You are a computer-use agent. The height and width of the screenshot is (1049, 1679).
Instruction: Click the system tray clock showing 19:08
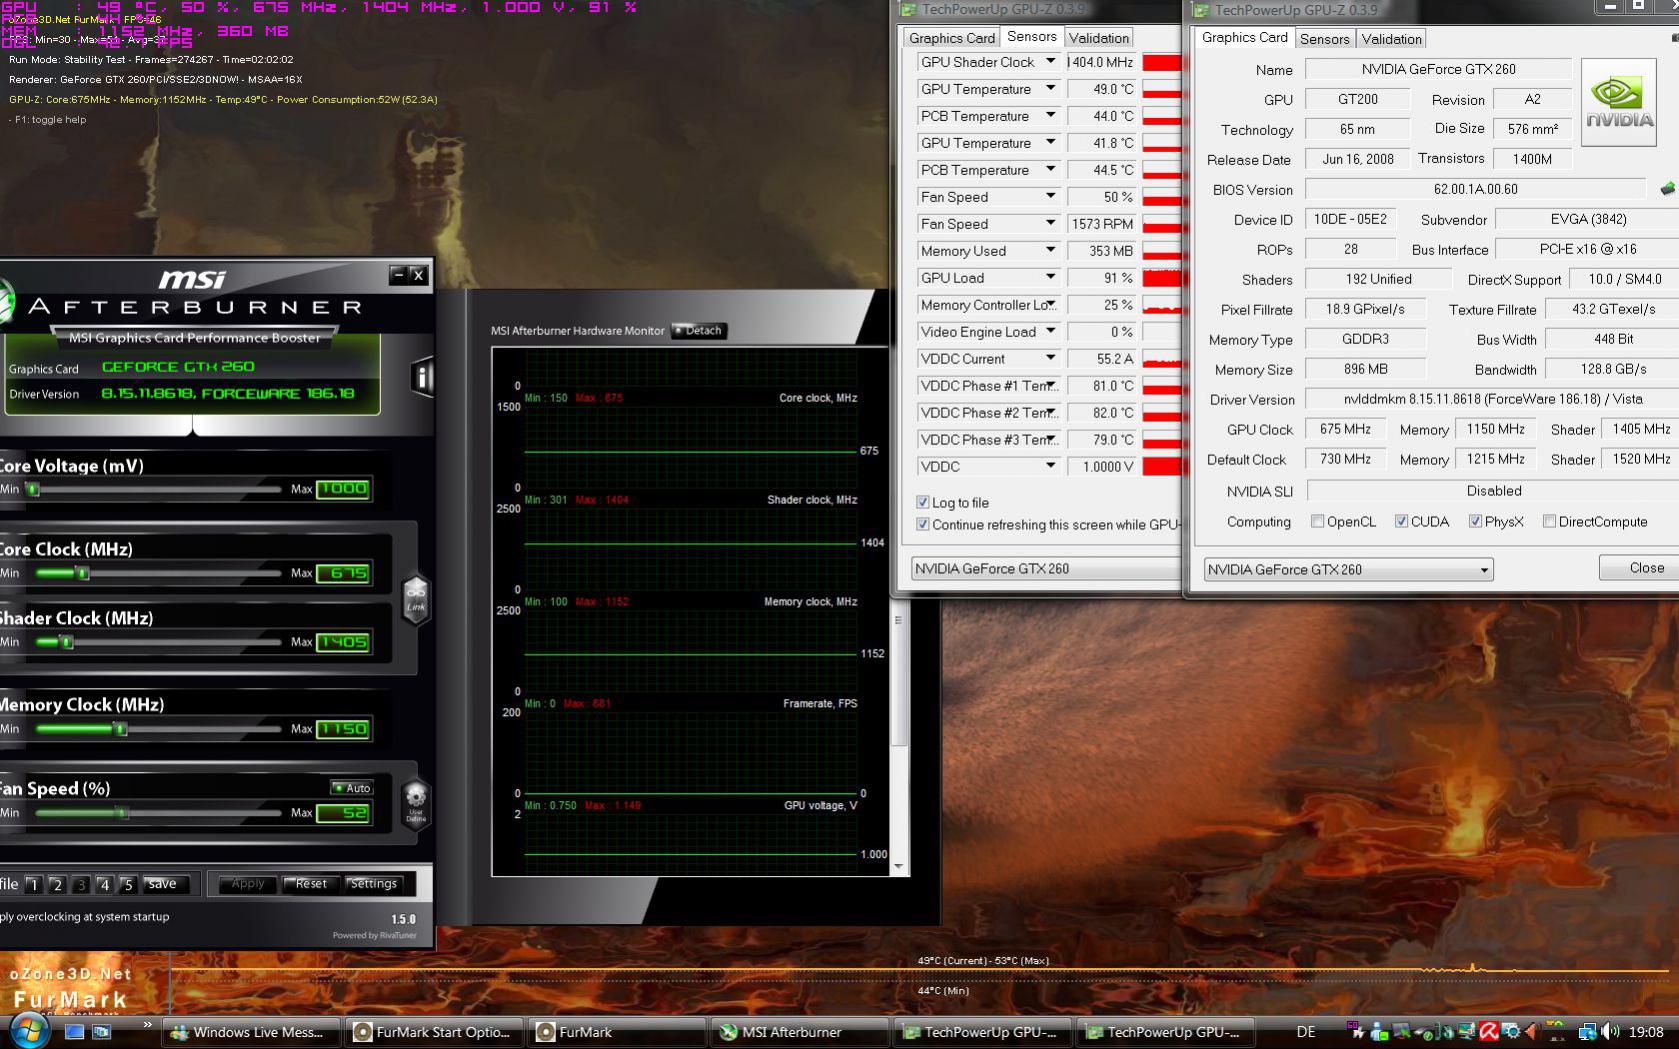coord(1646,1032)
